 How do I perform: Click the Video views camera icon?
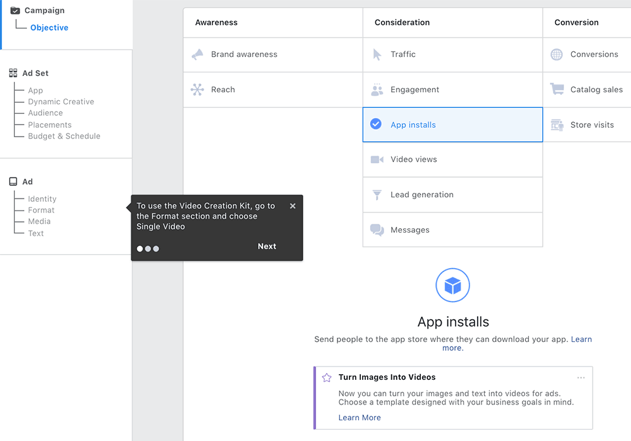(377, 160)
